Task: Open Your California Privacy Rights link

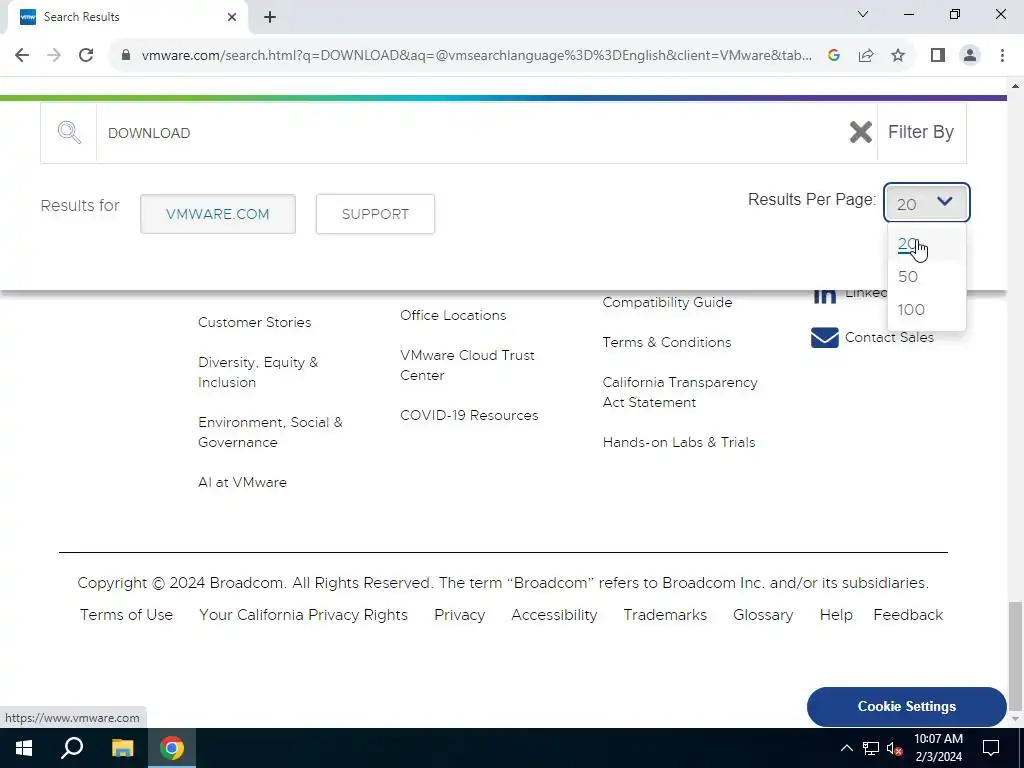Action: coord(304,615)
